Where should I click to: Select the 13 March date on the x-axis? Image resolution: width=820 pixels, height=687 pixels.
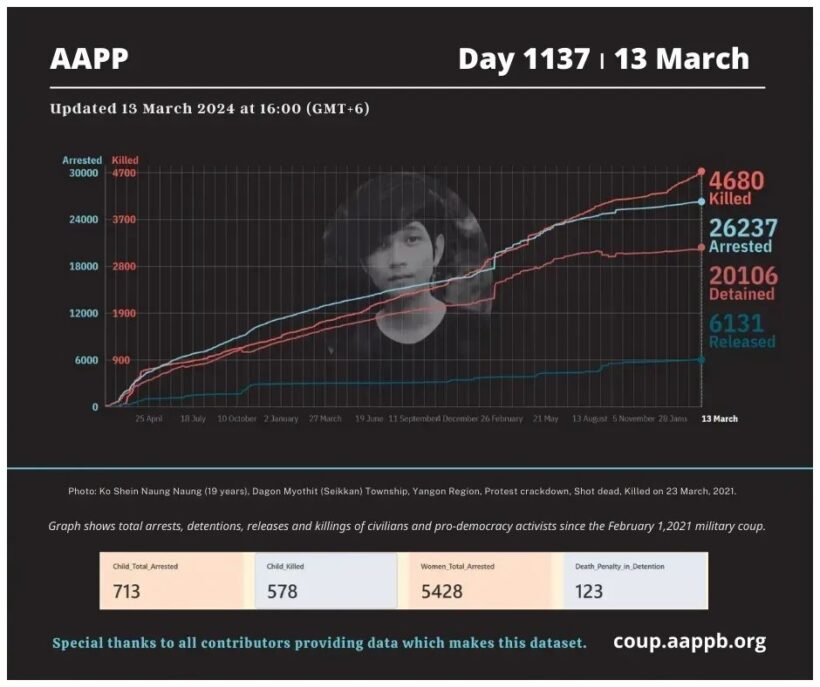click(720, 419)
